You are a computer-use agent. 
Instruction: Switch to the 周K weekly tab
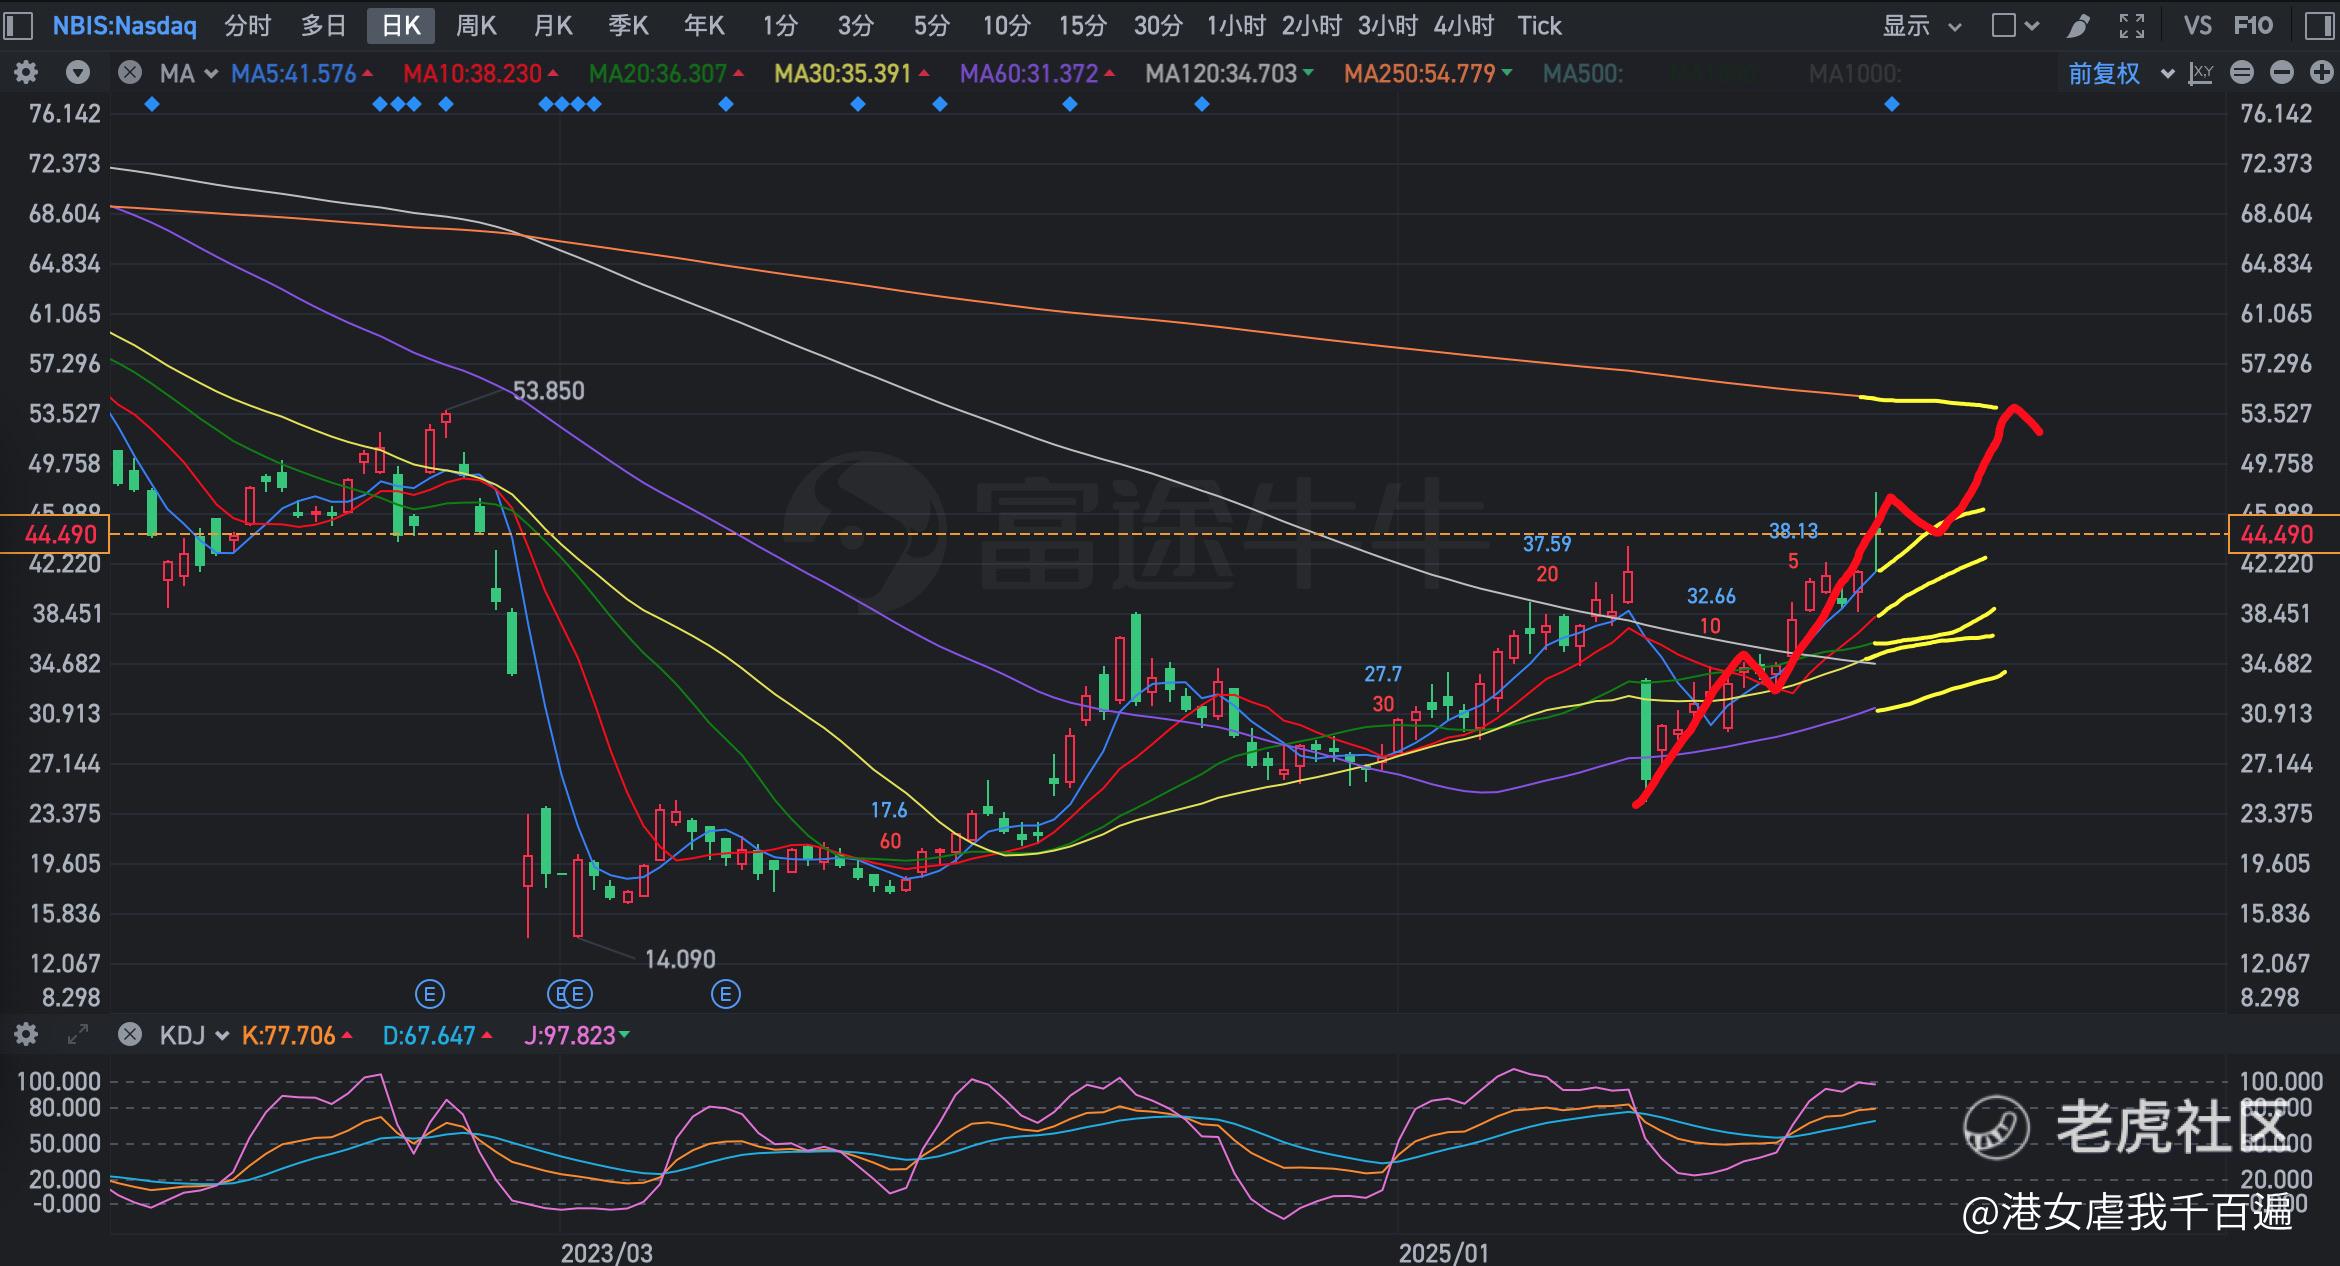(x=476, y=26)
